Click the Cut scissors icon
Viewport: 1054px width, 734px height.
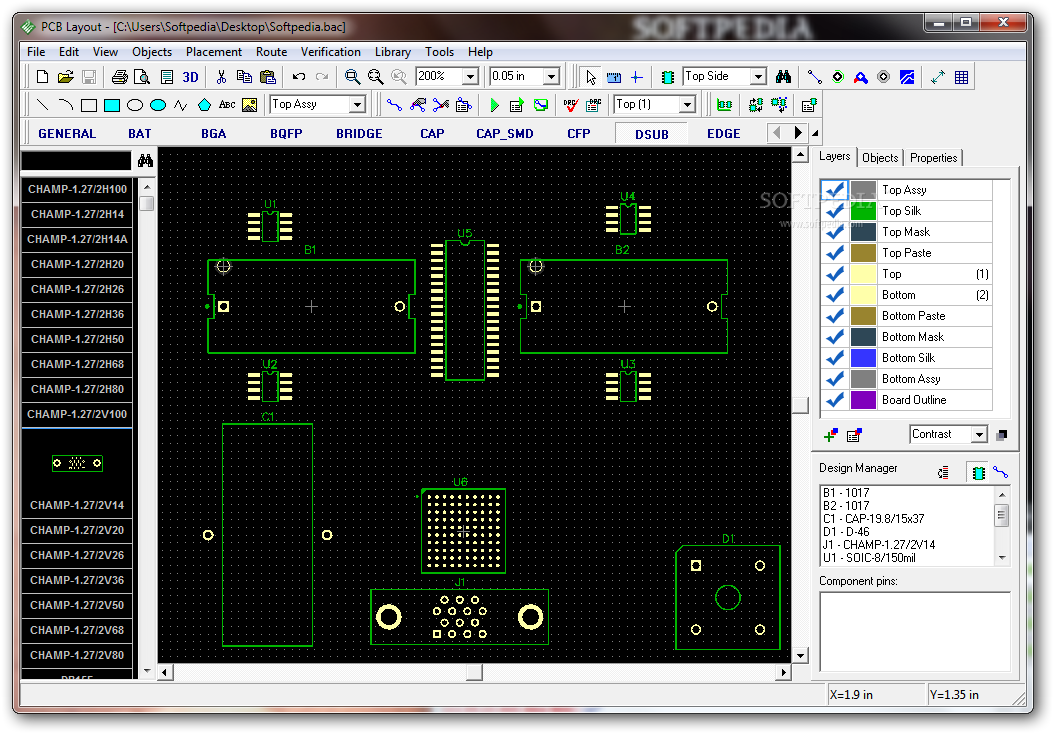click(x=221, y=77)
